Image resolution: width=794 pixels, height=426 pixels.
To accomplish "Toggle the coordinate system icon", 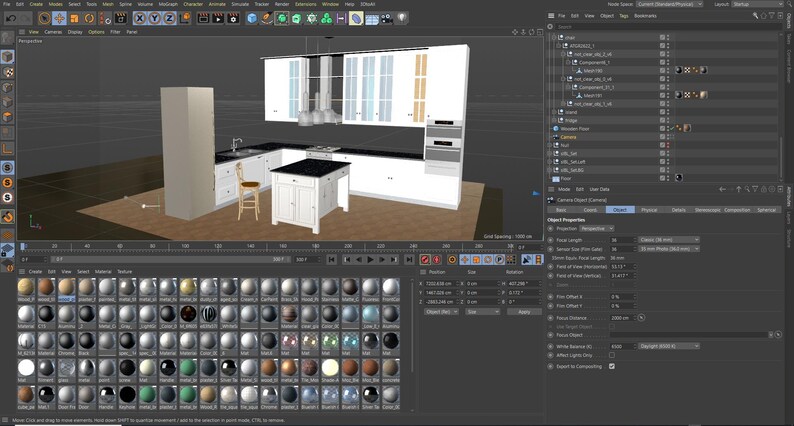I will 184,19.
